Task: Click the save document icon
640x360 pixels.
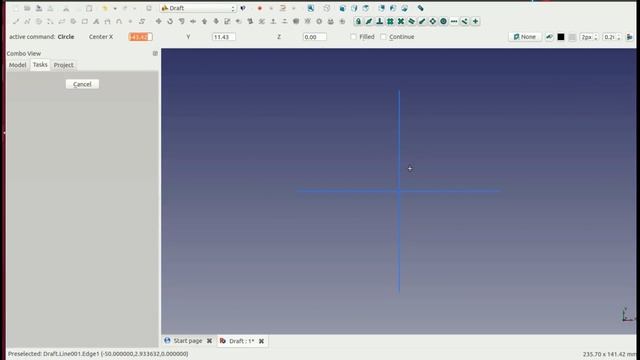Action: pos(39,8)
